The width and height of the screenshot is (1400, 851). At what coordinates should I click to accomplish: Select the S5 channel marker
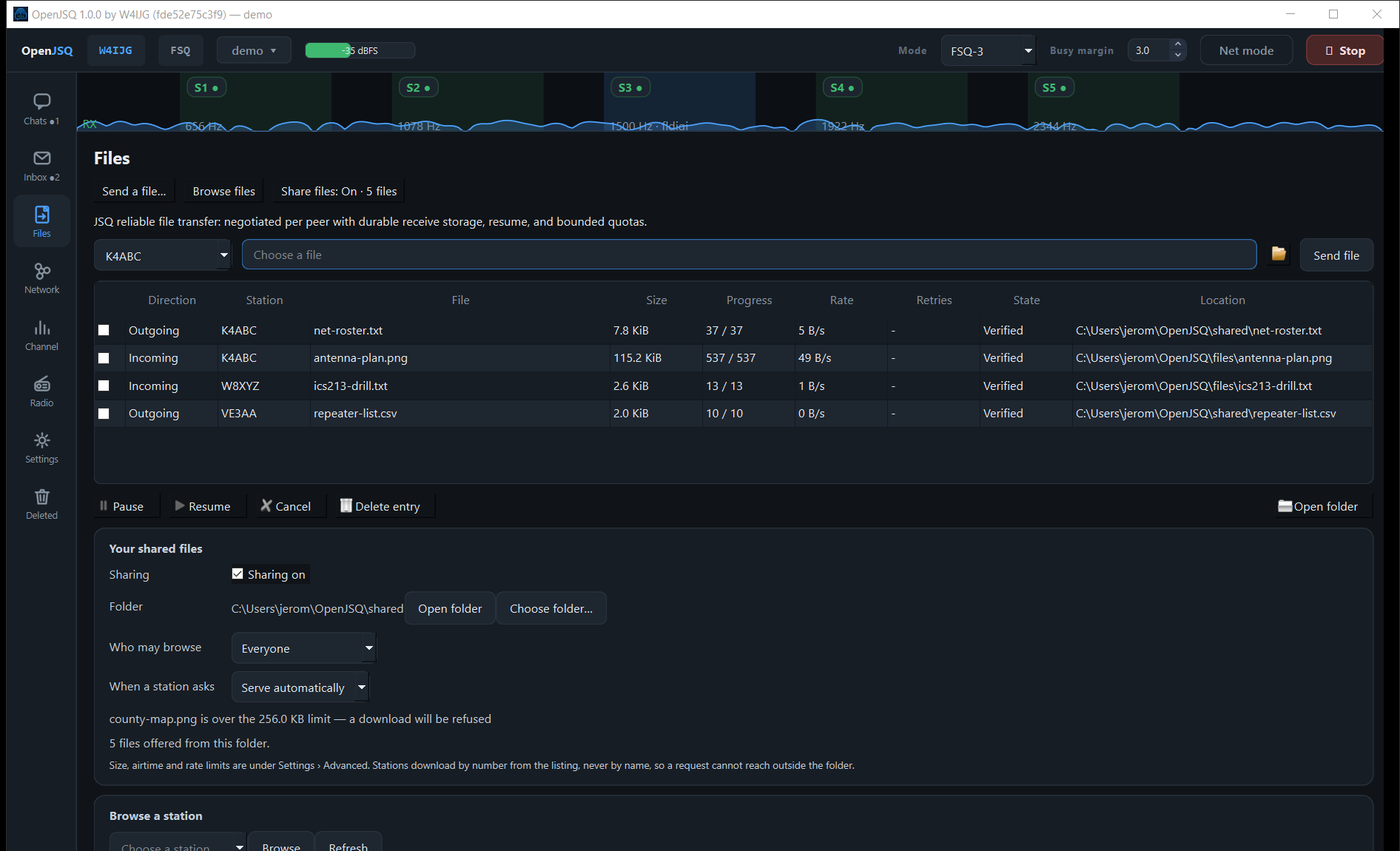coord(1054,88)
